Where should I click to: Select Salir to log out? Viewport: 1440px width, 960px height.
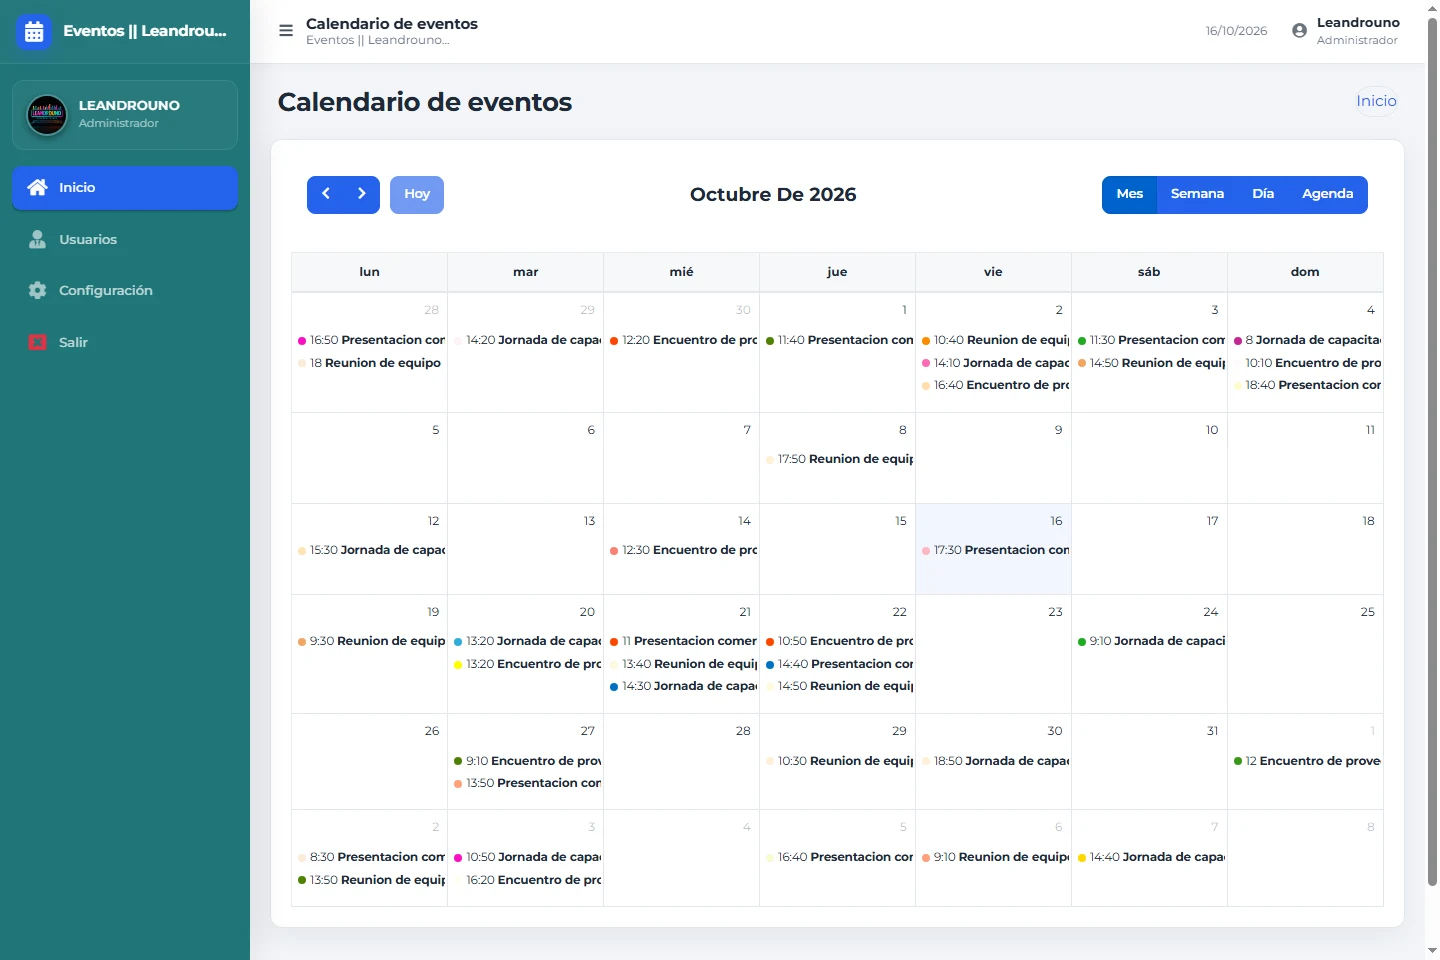coord(125,342)
